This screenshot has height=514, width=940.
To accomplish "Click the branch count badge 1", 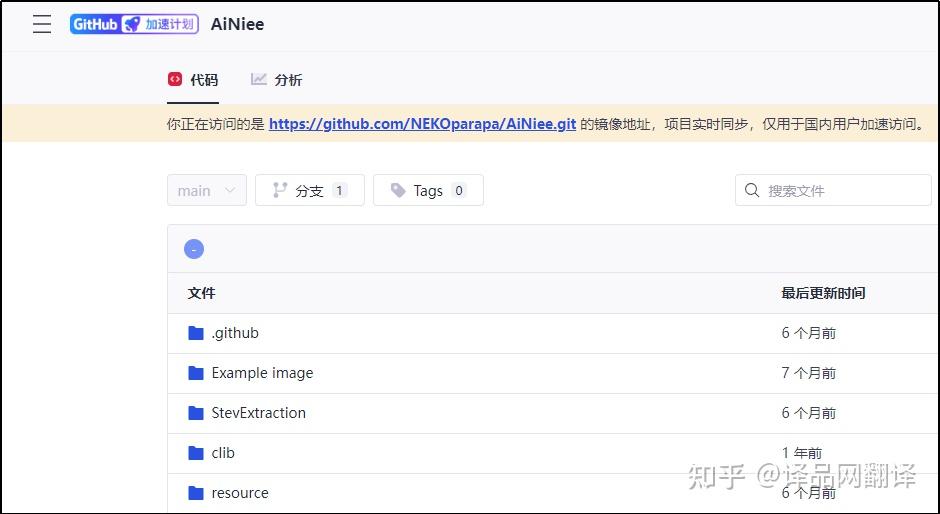I will point(339,190).
